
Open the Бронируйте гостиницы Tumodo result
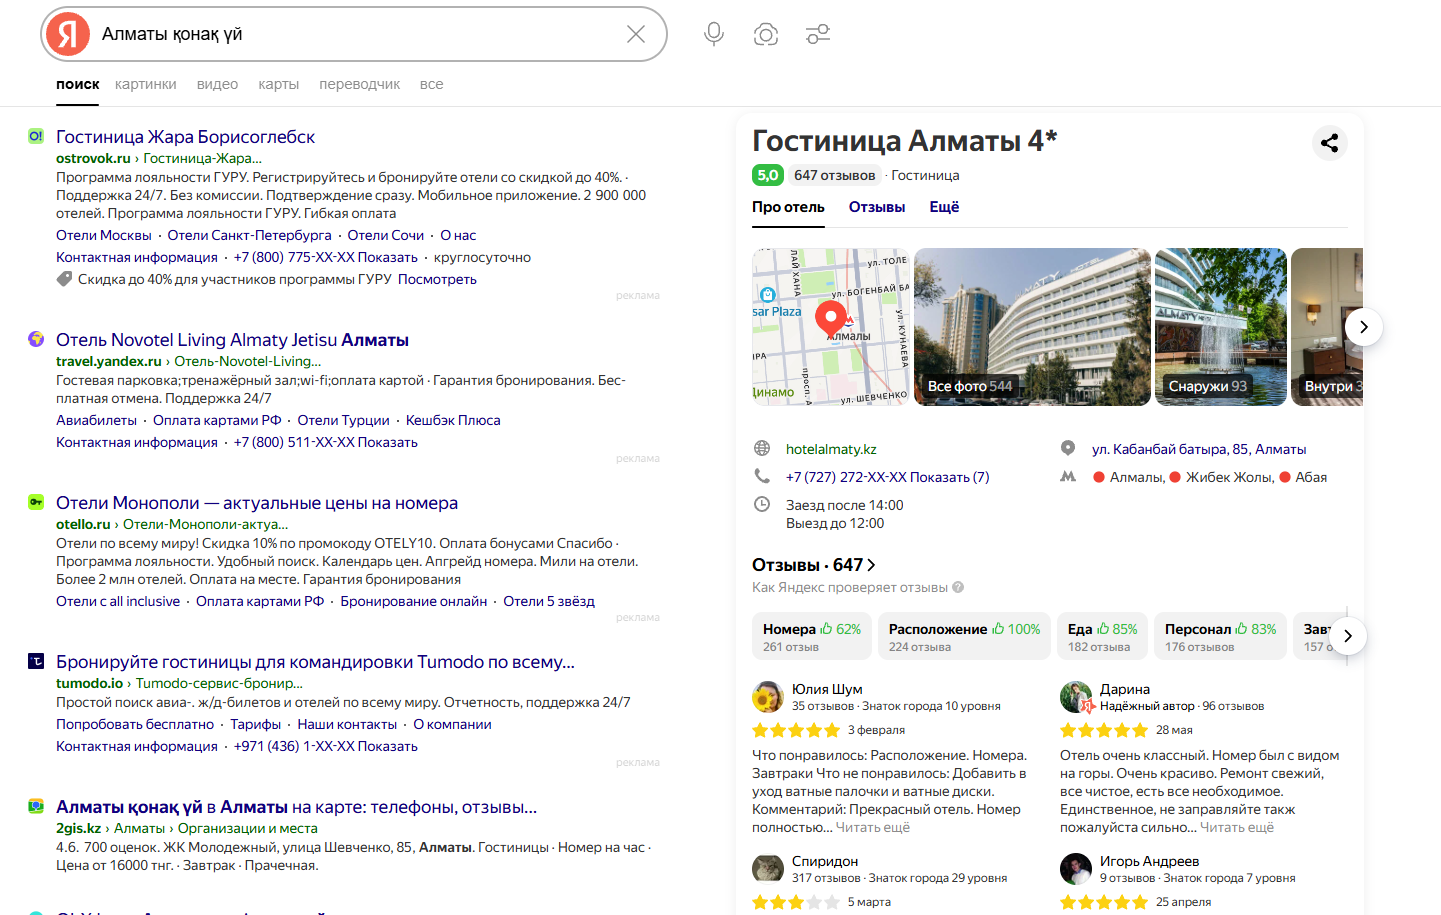(315, 662)
